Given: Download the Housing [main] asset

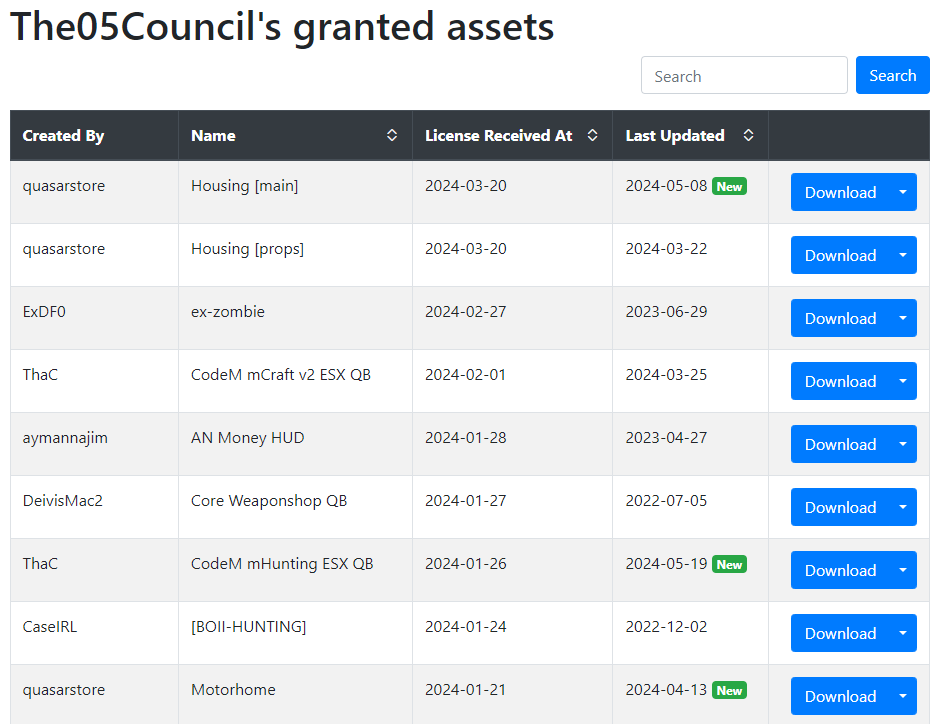Looking at the screenshot, I should coord(840,192).
